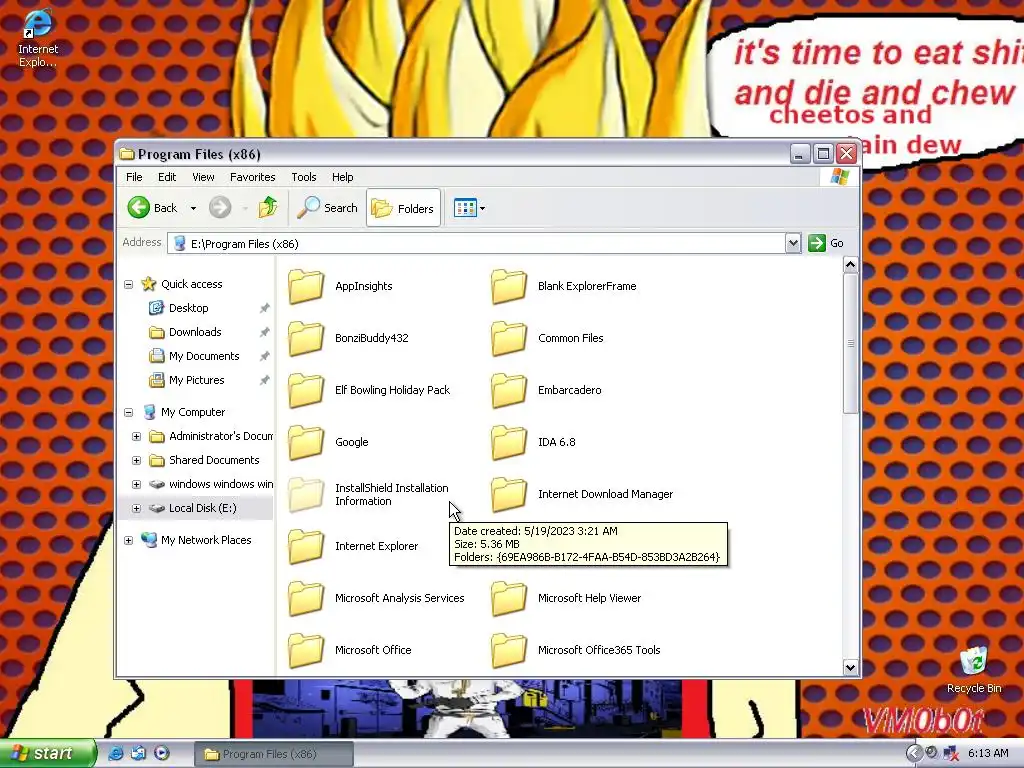This screenshot has width=1024, height=768.
Task: Expand Administrator's Documents tree node
Action: 136,436
